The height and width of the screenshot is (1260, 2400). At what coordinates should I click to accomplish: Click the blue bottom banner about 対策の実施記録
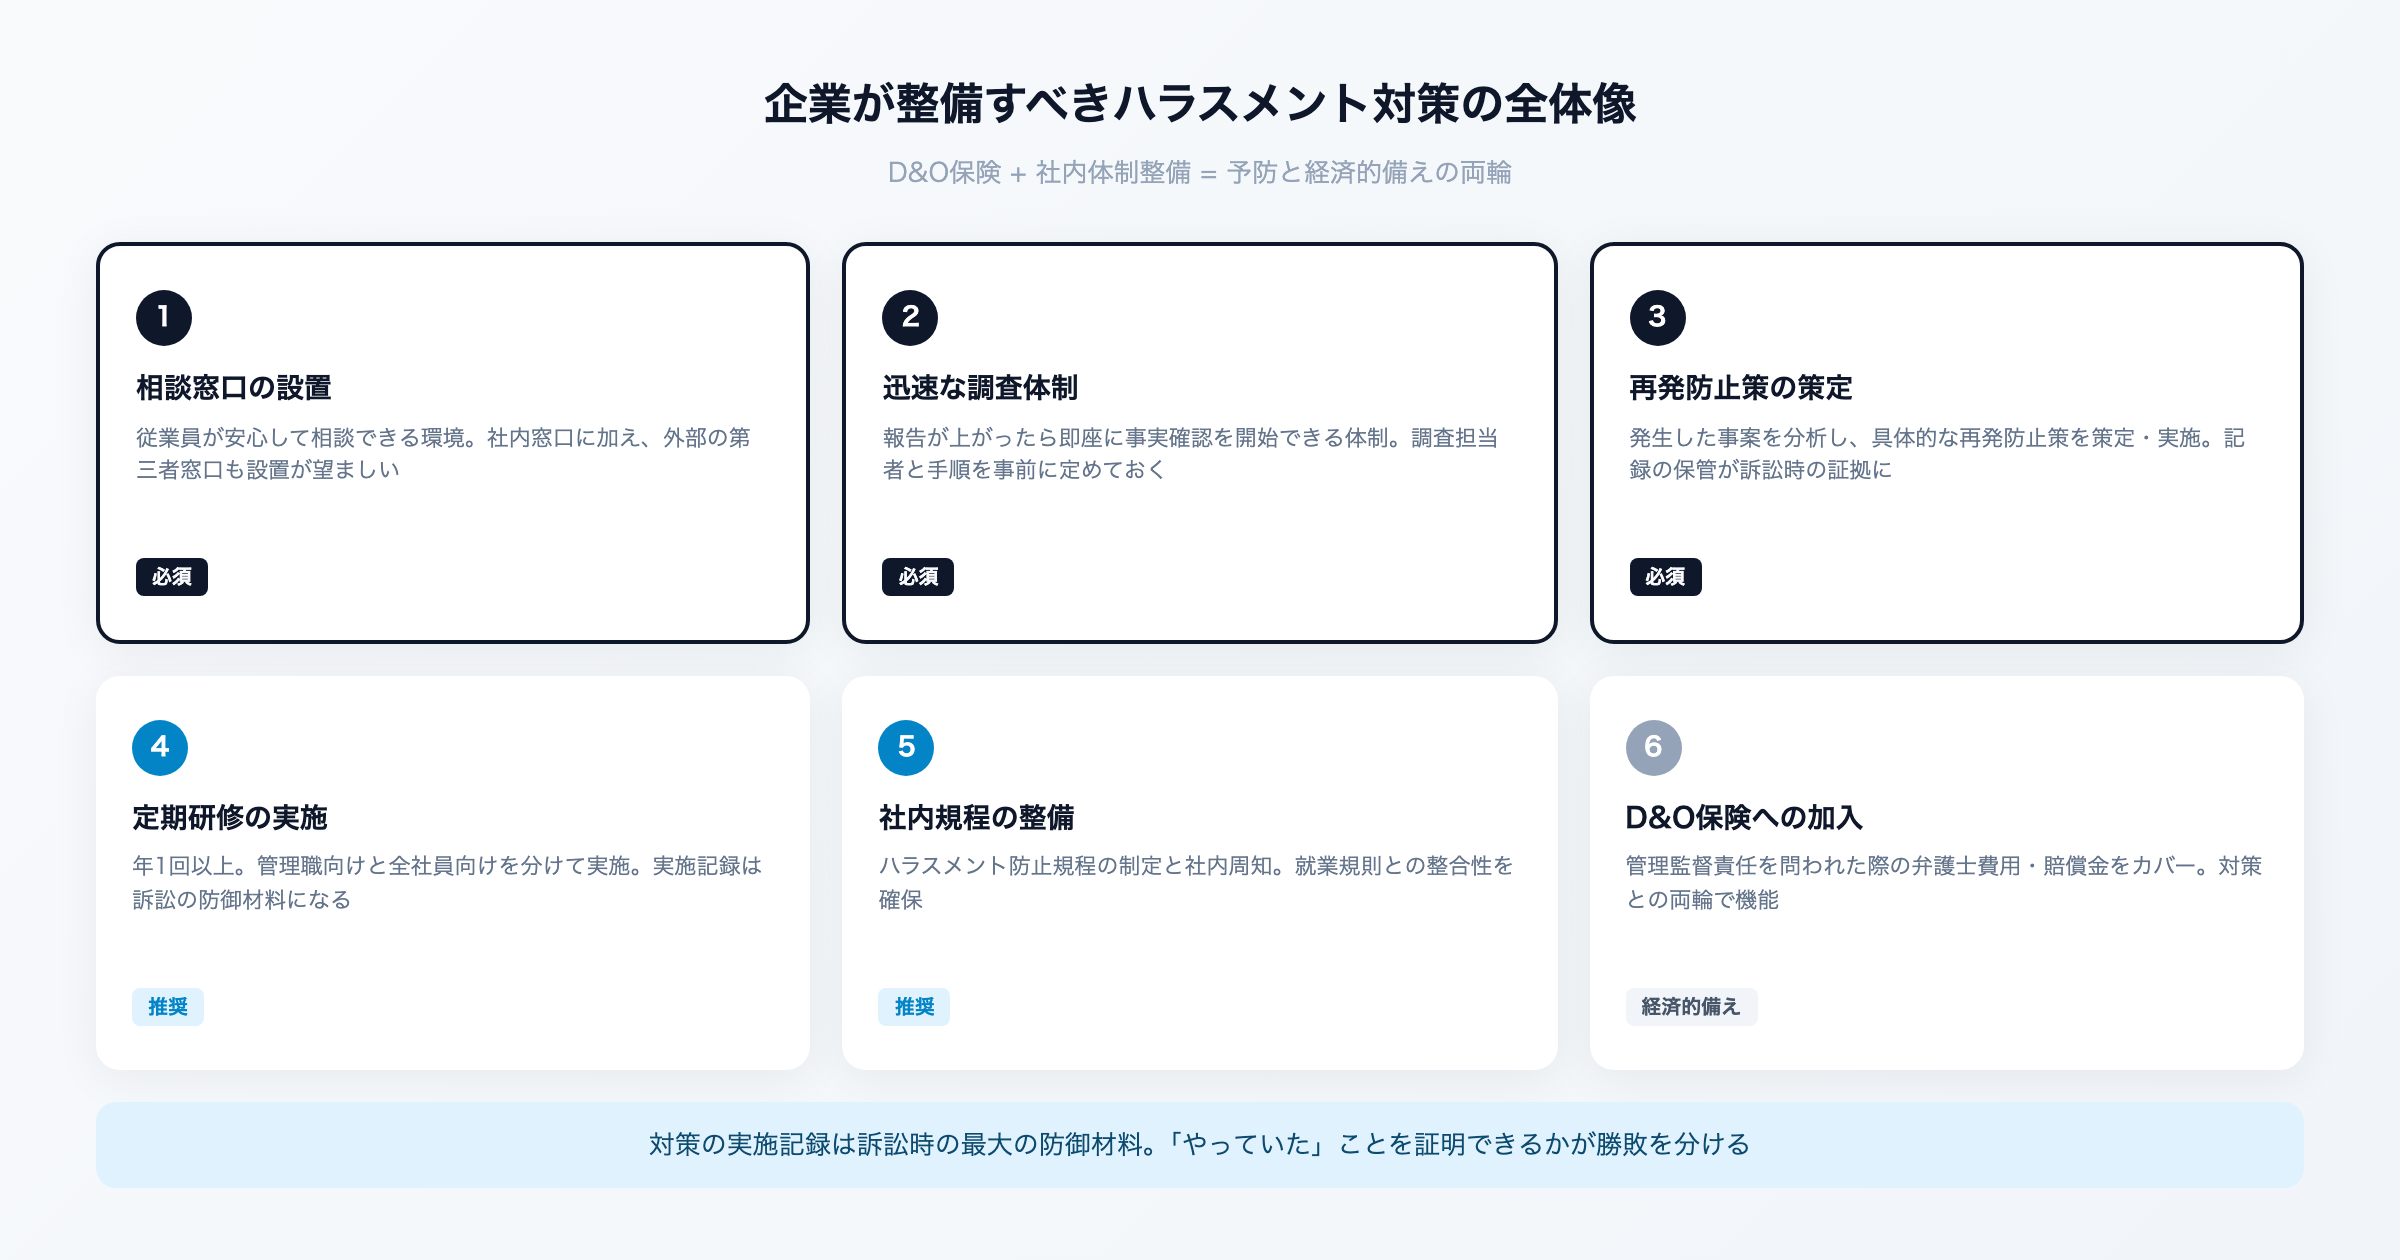[1200, 1146]
